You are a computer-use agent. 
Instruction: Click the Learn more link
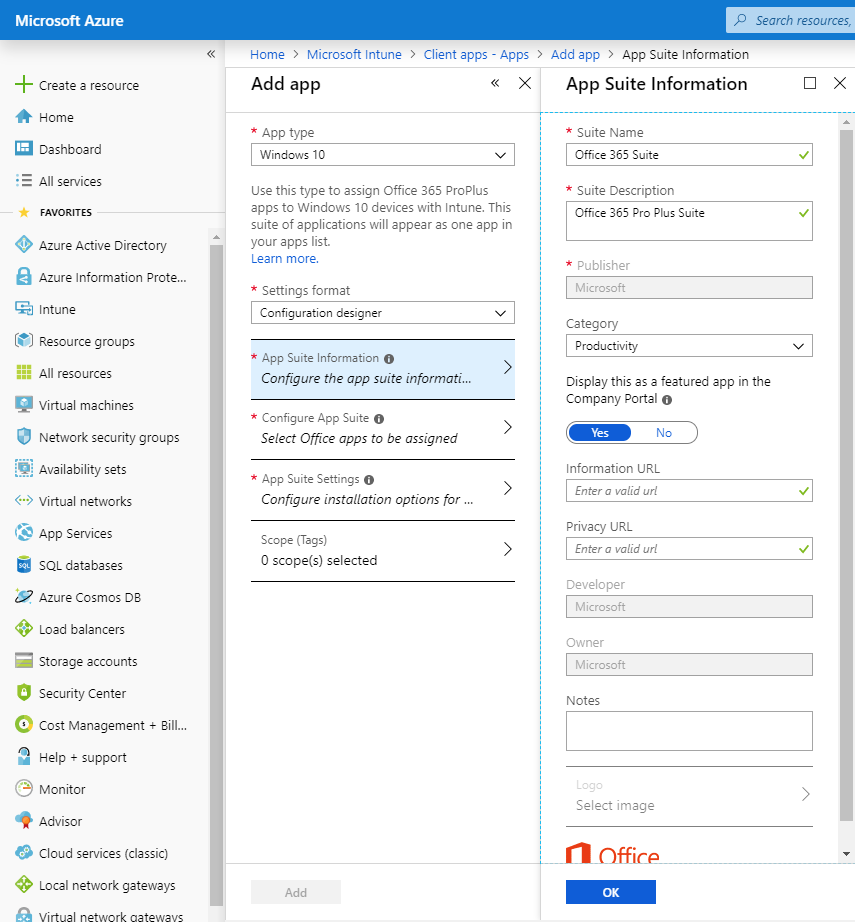pyautogui.click(x=285, y=259)
